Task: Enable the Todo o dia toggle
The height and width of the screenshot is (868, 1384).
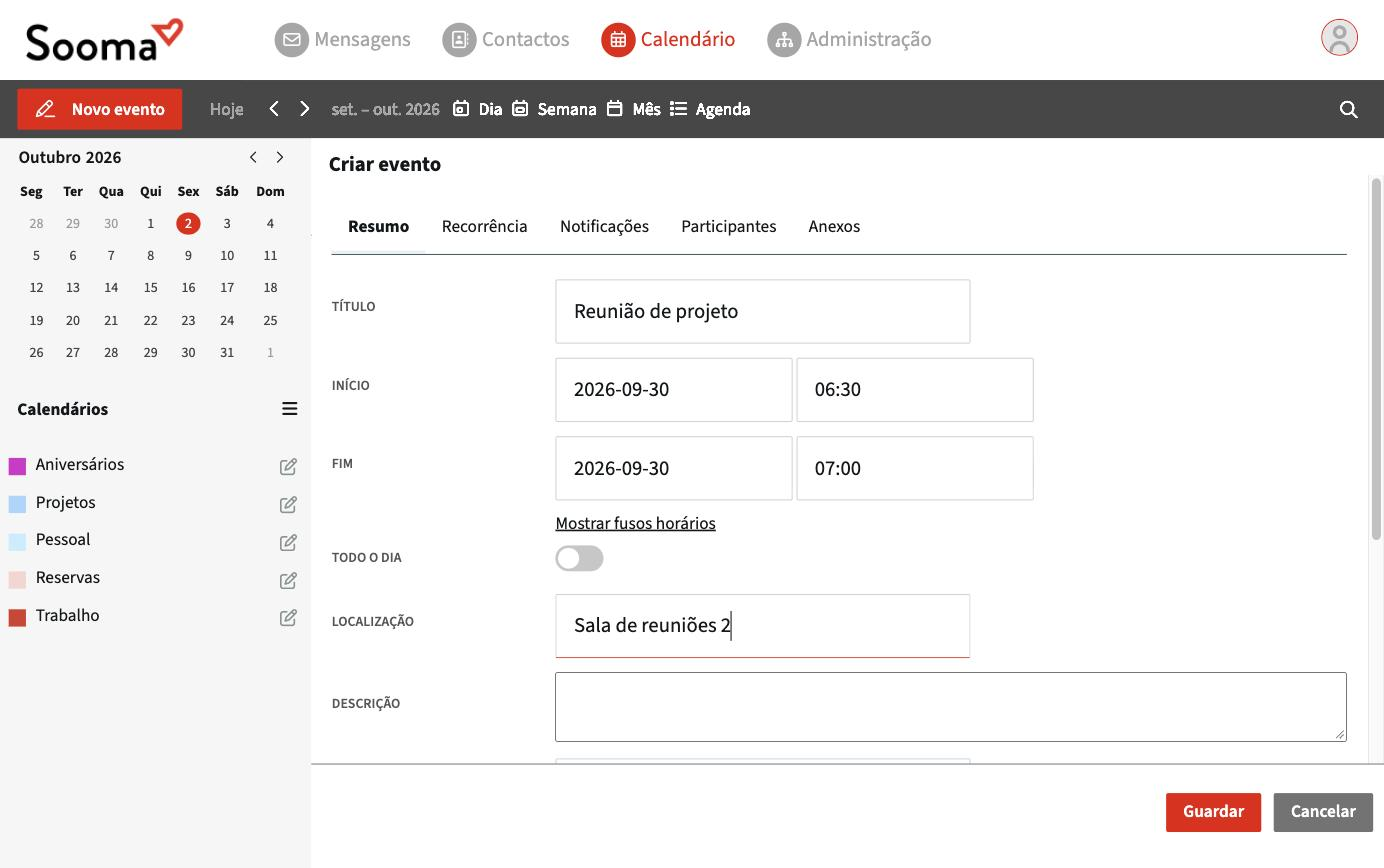Action: pos(579,558)
